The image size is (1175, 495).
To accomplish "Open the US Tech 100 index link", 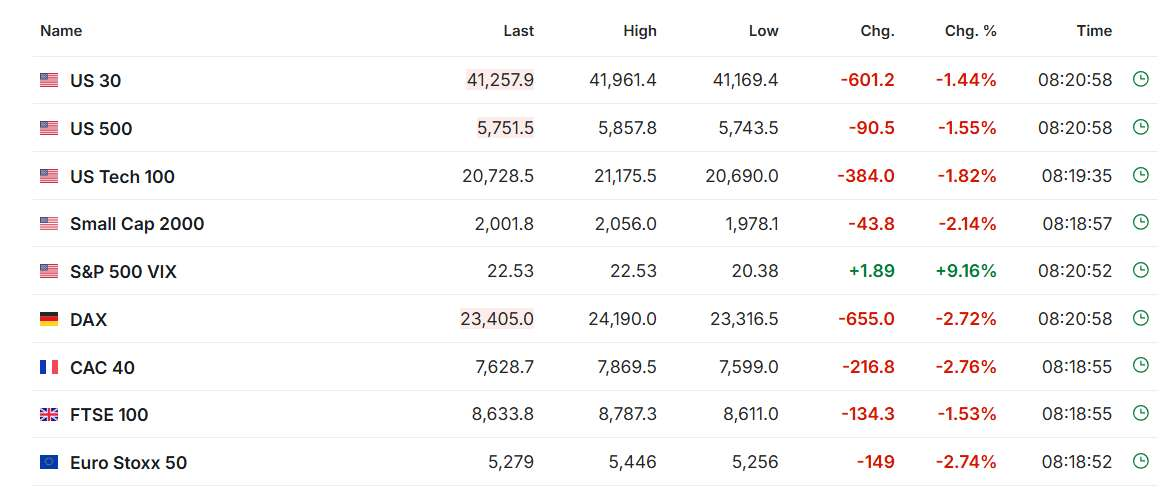I will (x=122, y=176).
